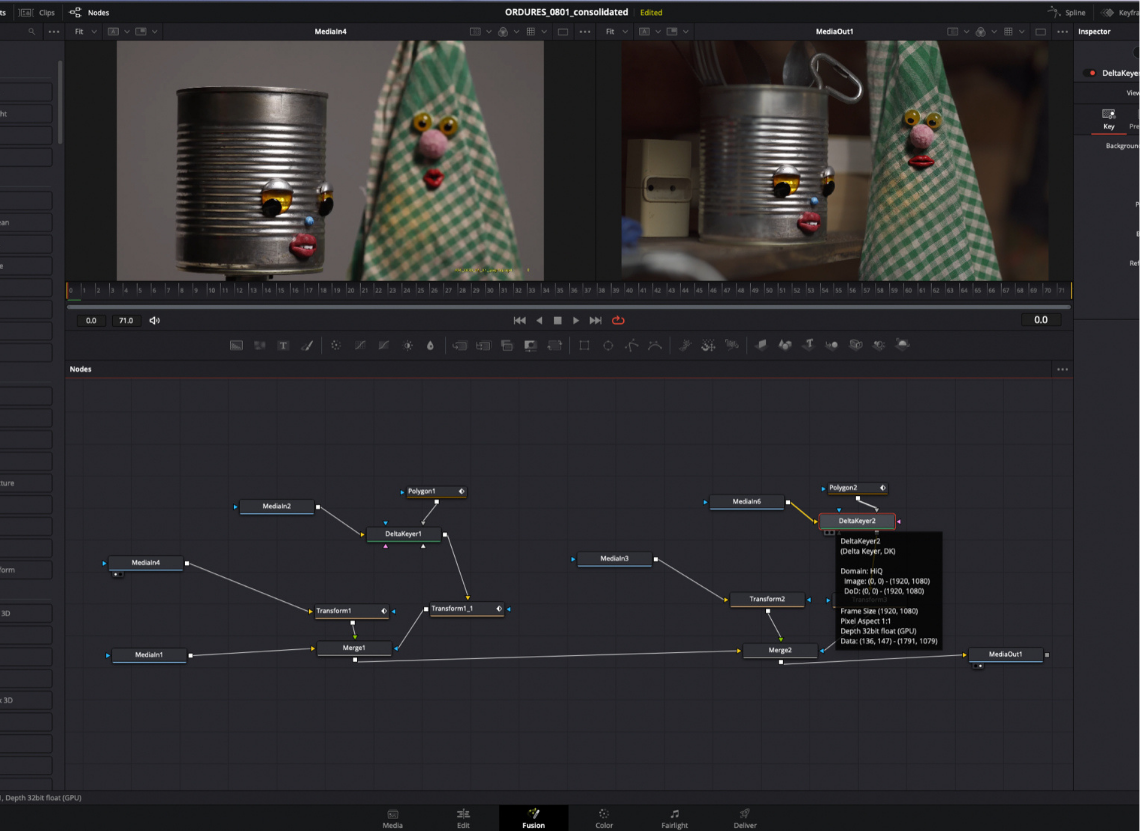Add a BSpline mask from toolbar

tap(655, 345)
